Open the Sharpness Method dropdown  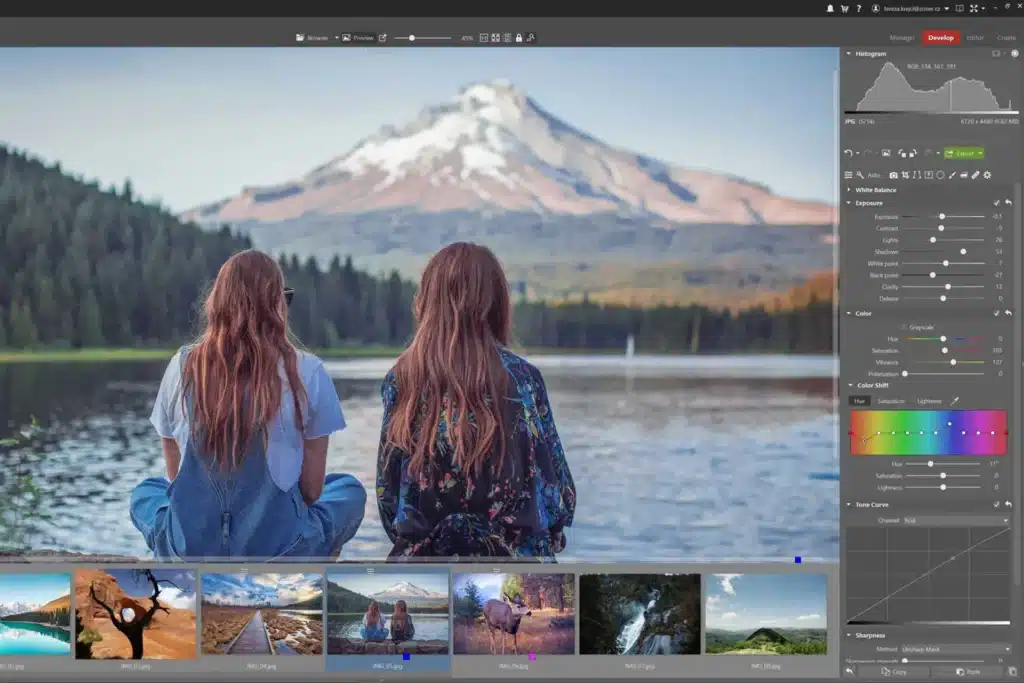pos(956,649)
